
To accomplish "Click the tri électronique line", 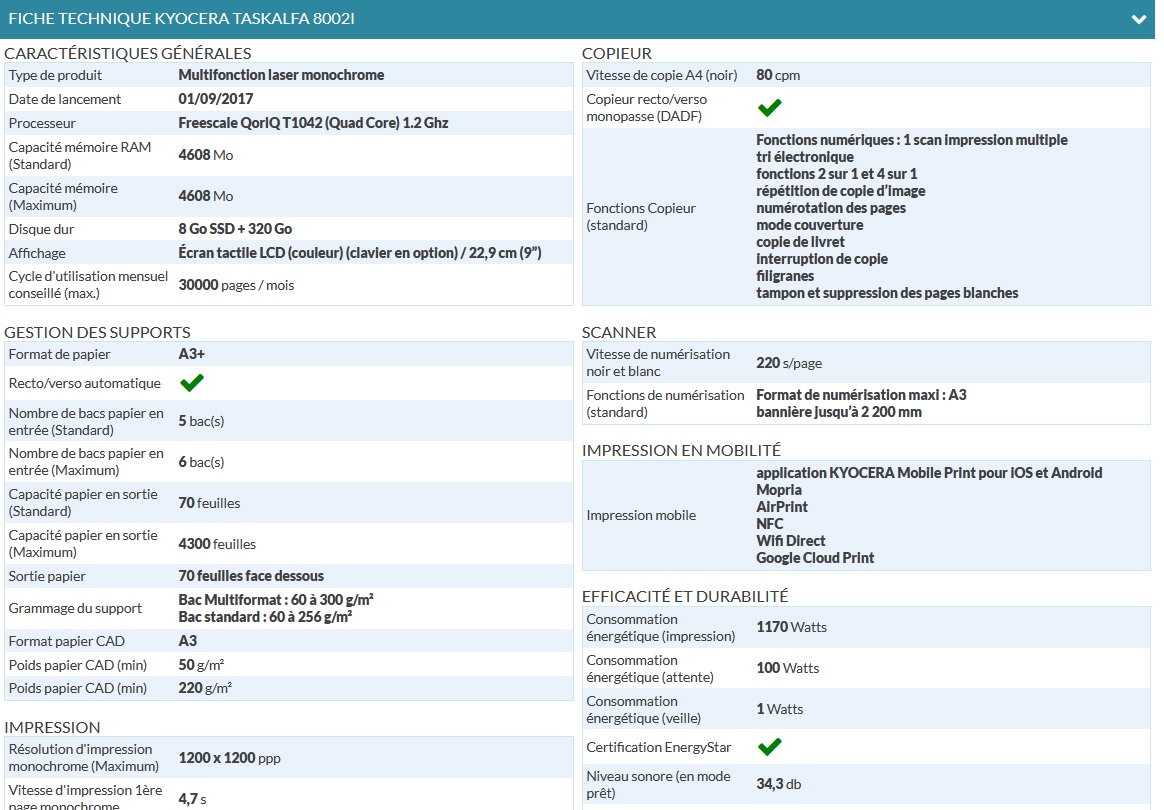I will pyautogui.click(x=805, y=157).
